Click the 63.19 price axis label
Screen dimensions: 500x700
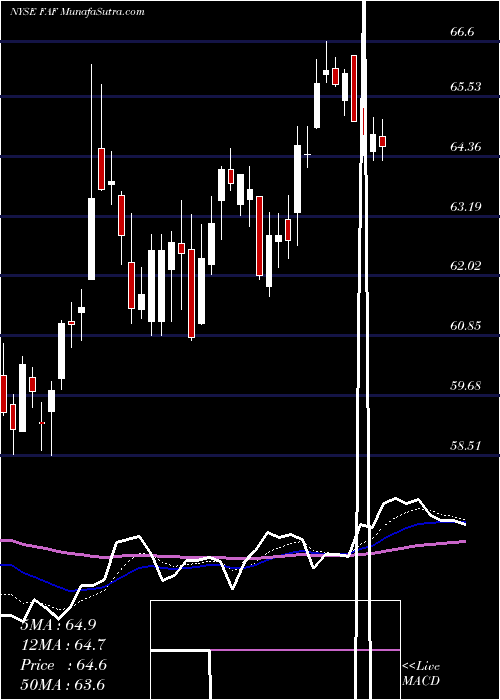[466, 206]
